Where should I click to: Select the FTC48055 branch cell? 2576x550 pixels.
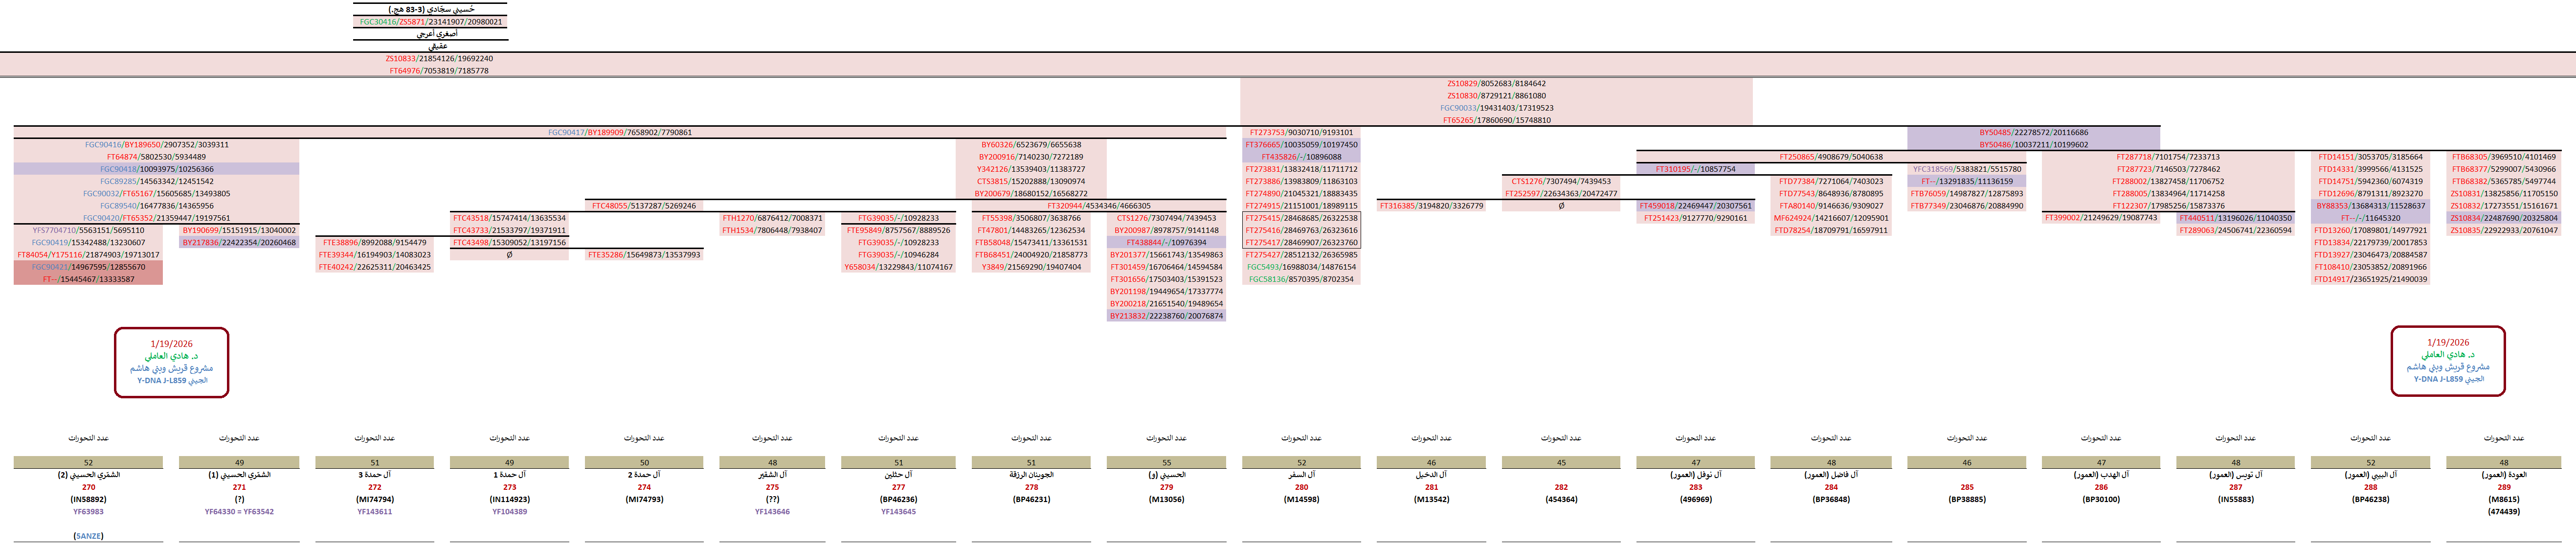coord(643,206)
